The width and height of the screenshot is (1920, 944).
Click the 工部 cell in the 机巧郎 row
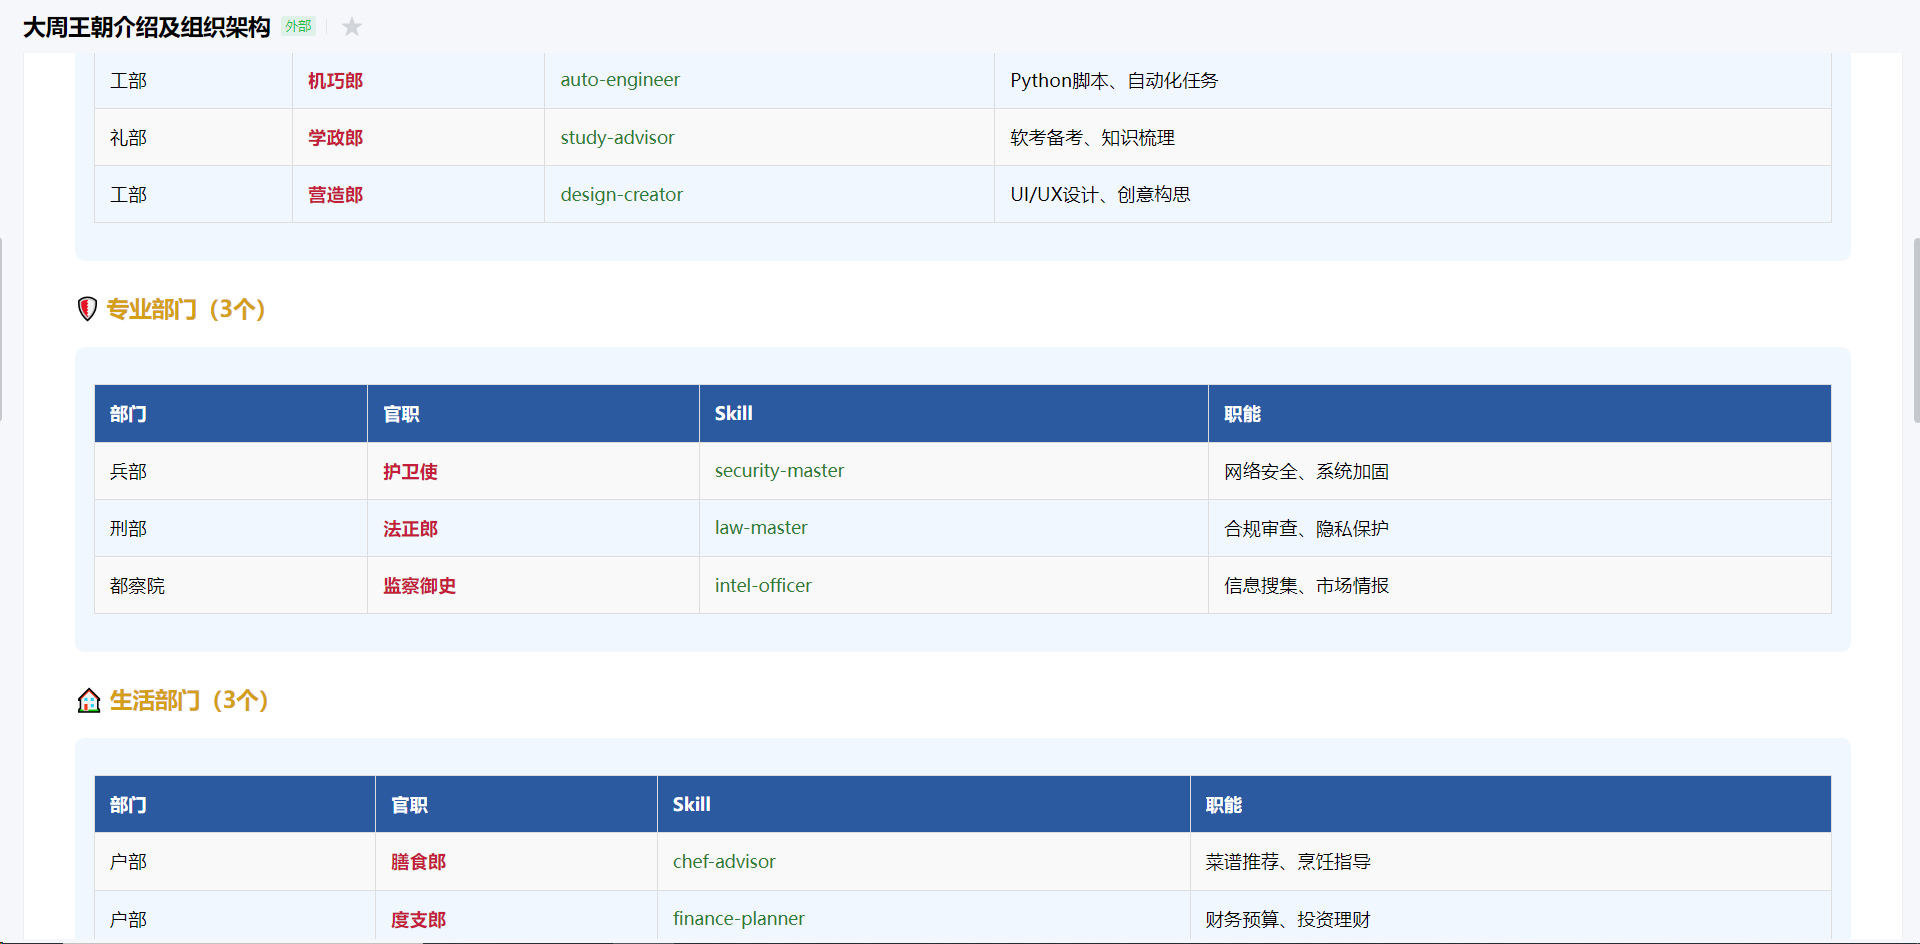click(193, 80)
